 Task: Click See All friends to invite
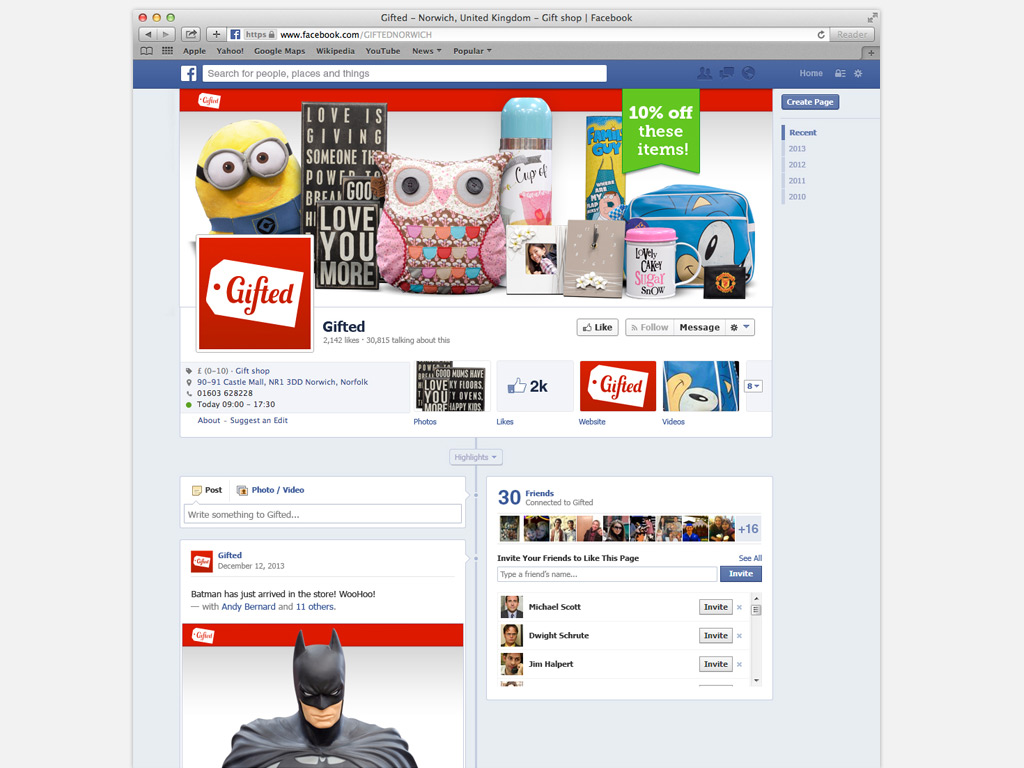point(750,558)
